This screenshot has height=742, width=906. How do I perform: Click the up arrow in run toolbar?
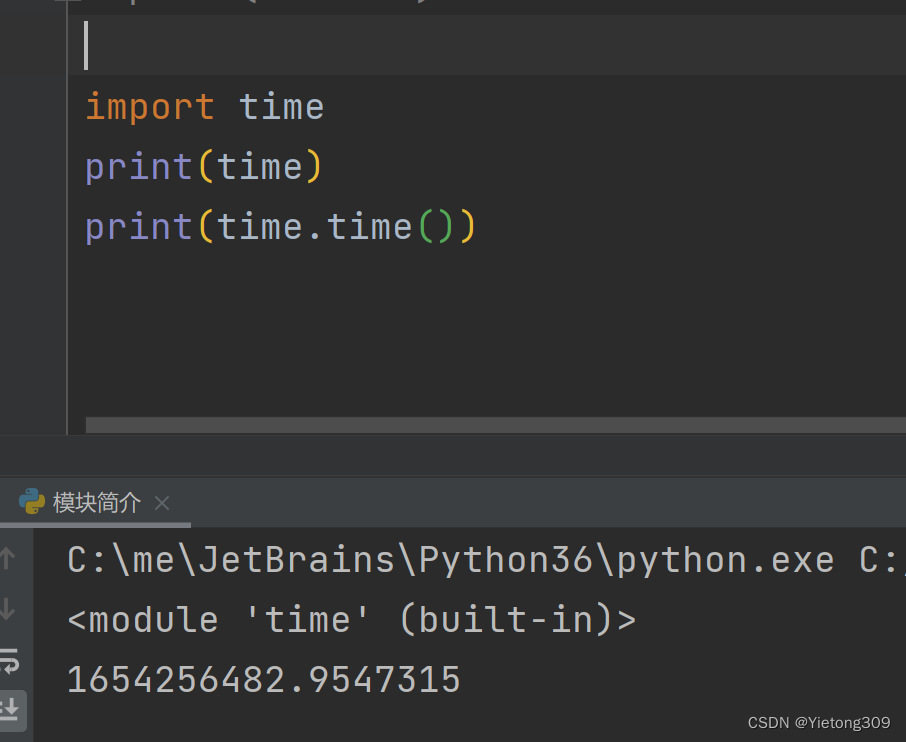[x=8, y=558]
